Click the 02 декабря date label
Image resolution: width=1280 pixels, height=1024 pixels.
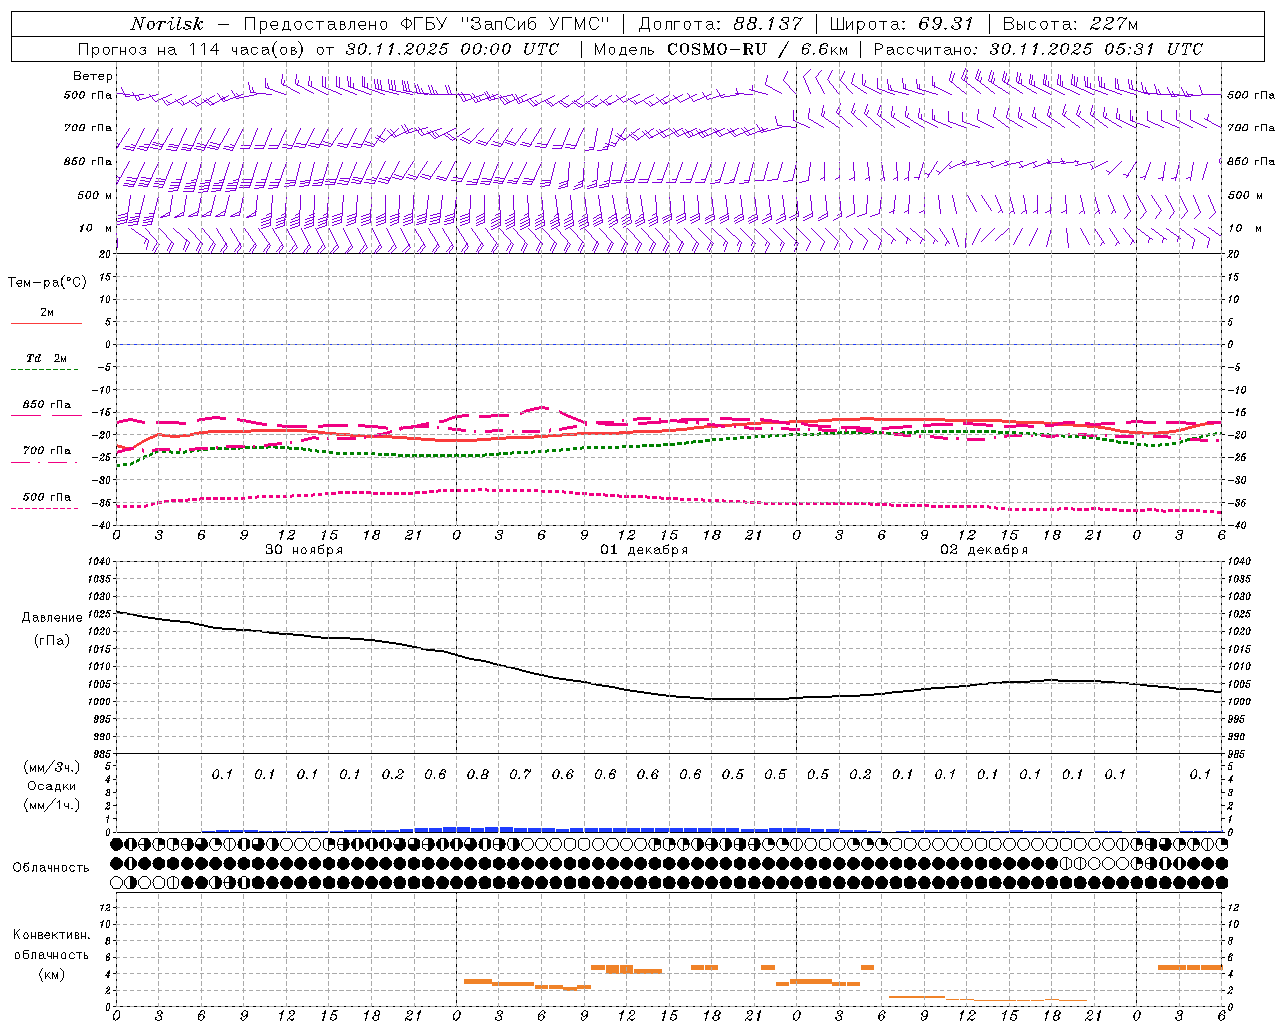[984, 550]
